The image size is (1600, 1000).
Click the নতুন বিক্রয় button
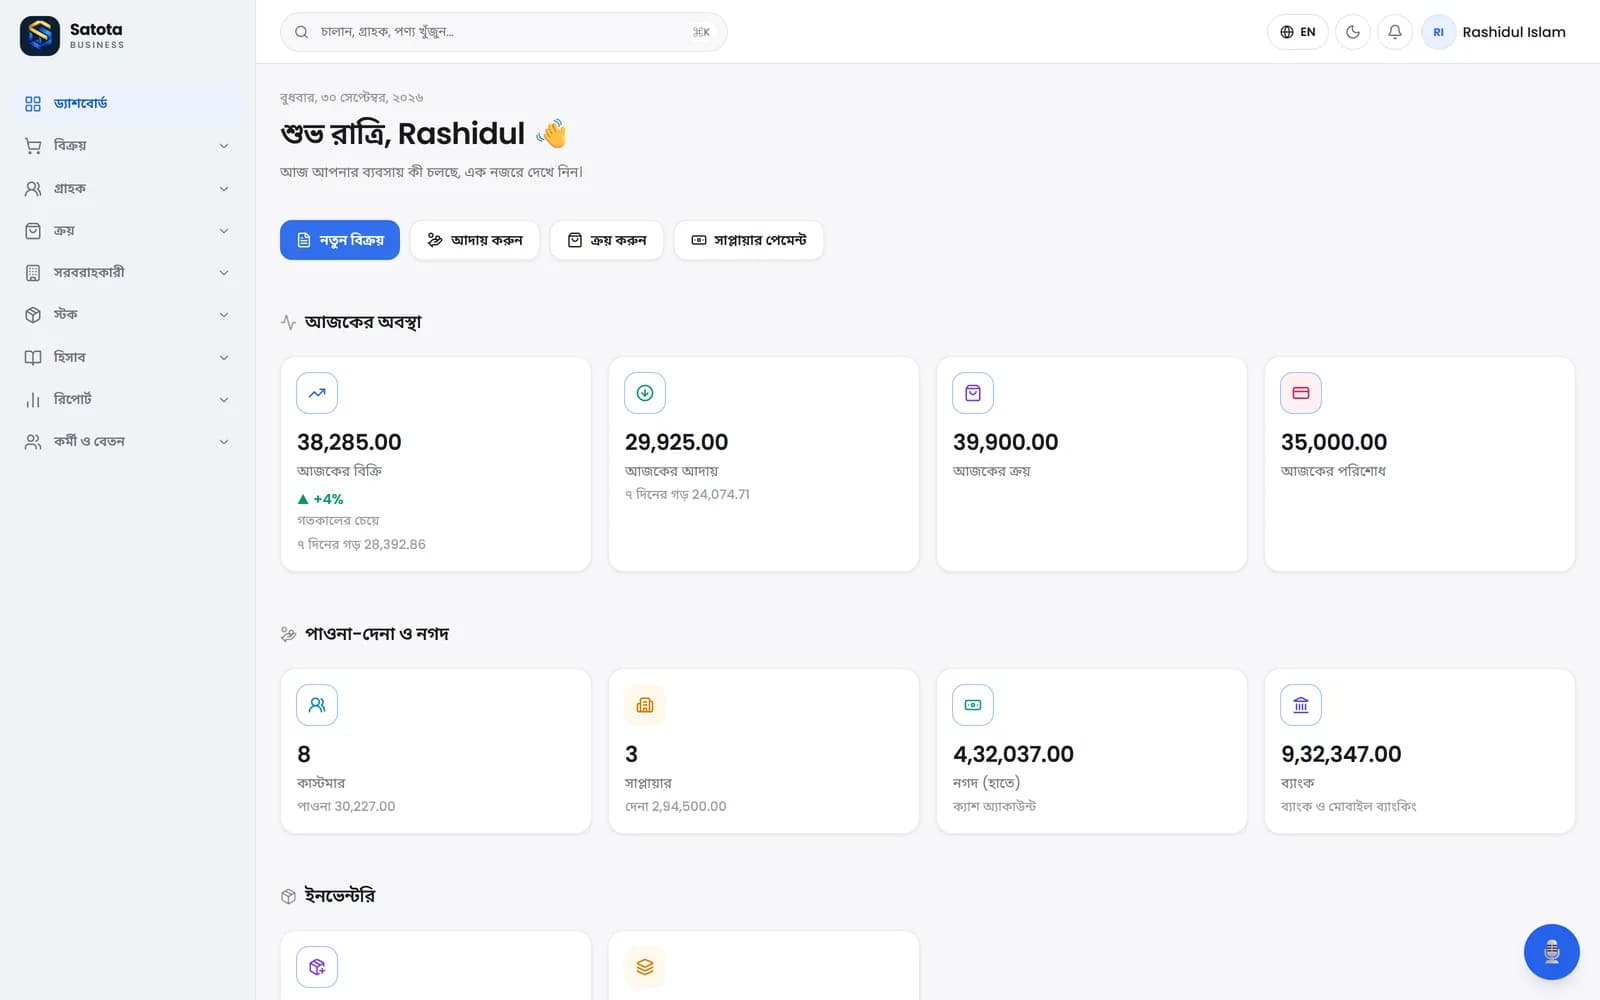pyautogui.click(x=340, y=240)
